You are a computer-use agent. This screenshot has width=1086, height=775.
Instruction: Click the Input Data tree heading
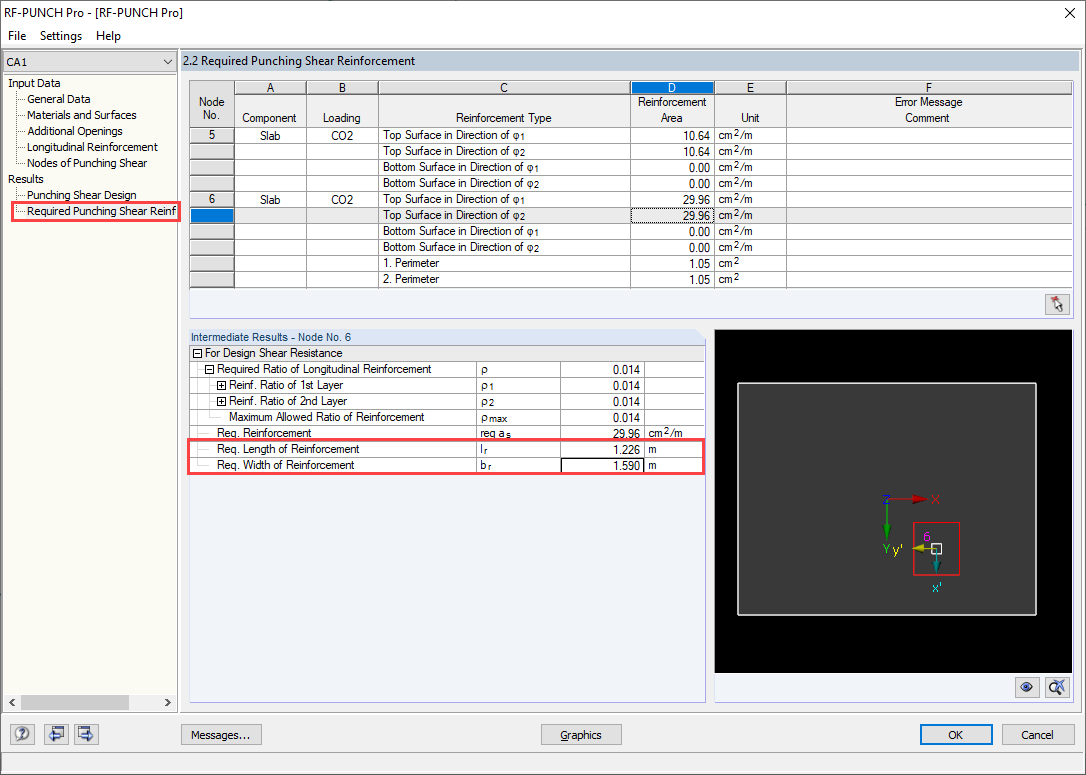34,83
